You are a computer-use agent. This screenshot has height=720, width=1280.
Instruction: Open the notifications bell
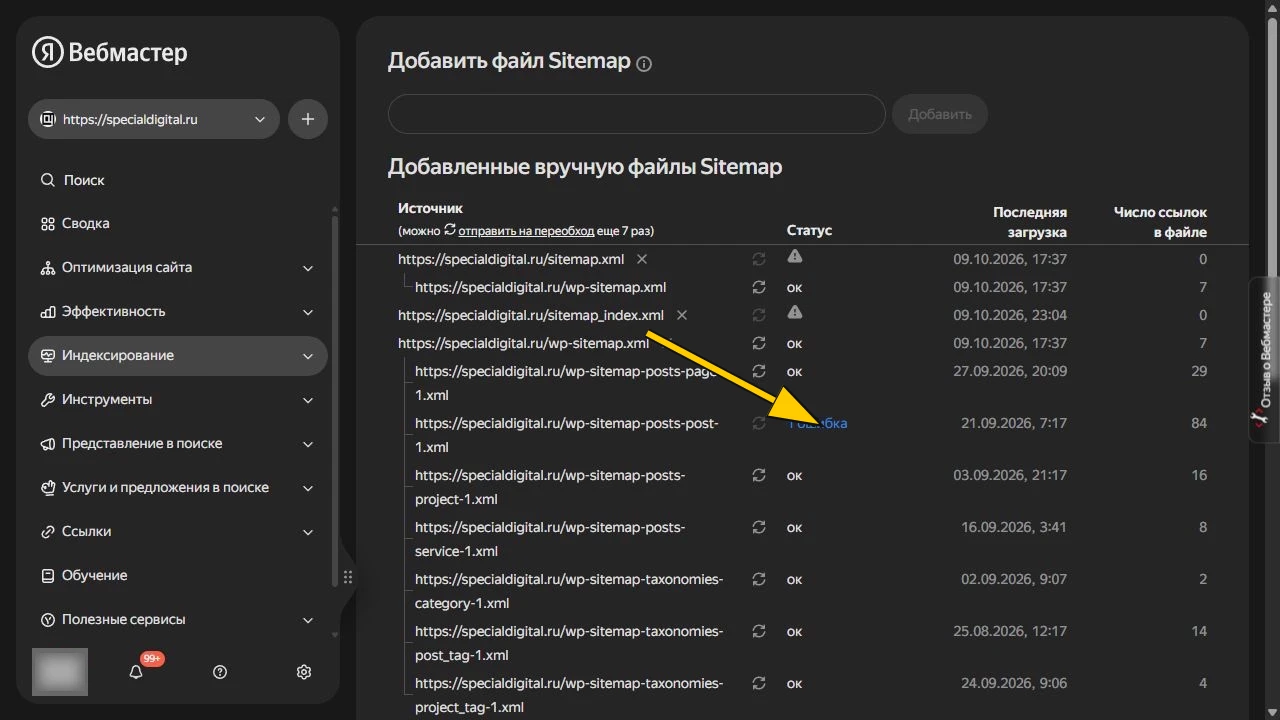(136, 672)
